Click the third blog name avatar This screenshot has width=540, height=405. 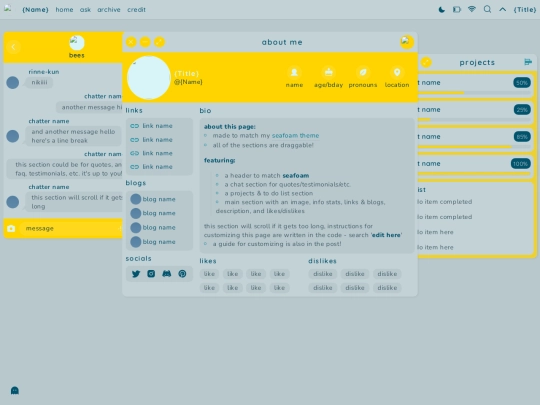[x=136, y=227]
